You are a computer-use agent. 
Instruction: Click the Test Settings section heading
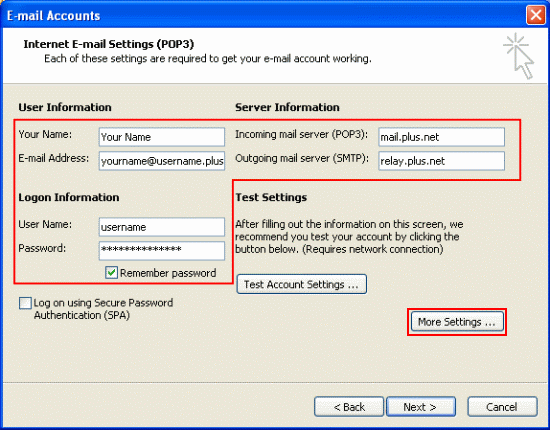[x=271, y=197]
